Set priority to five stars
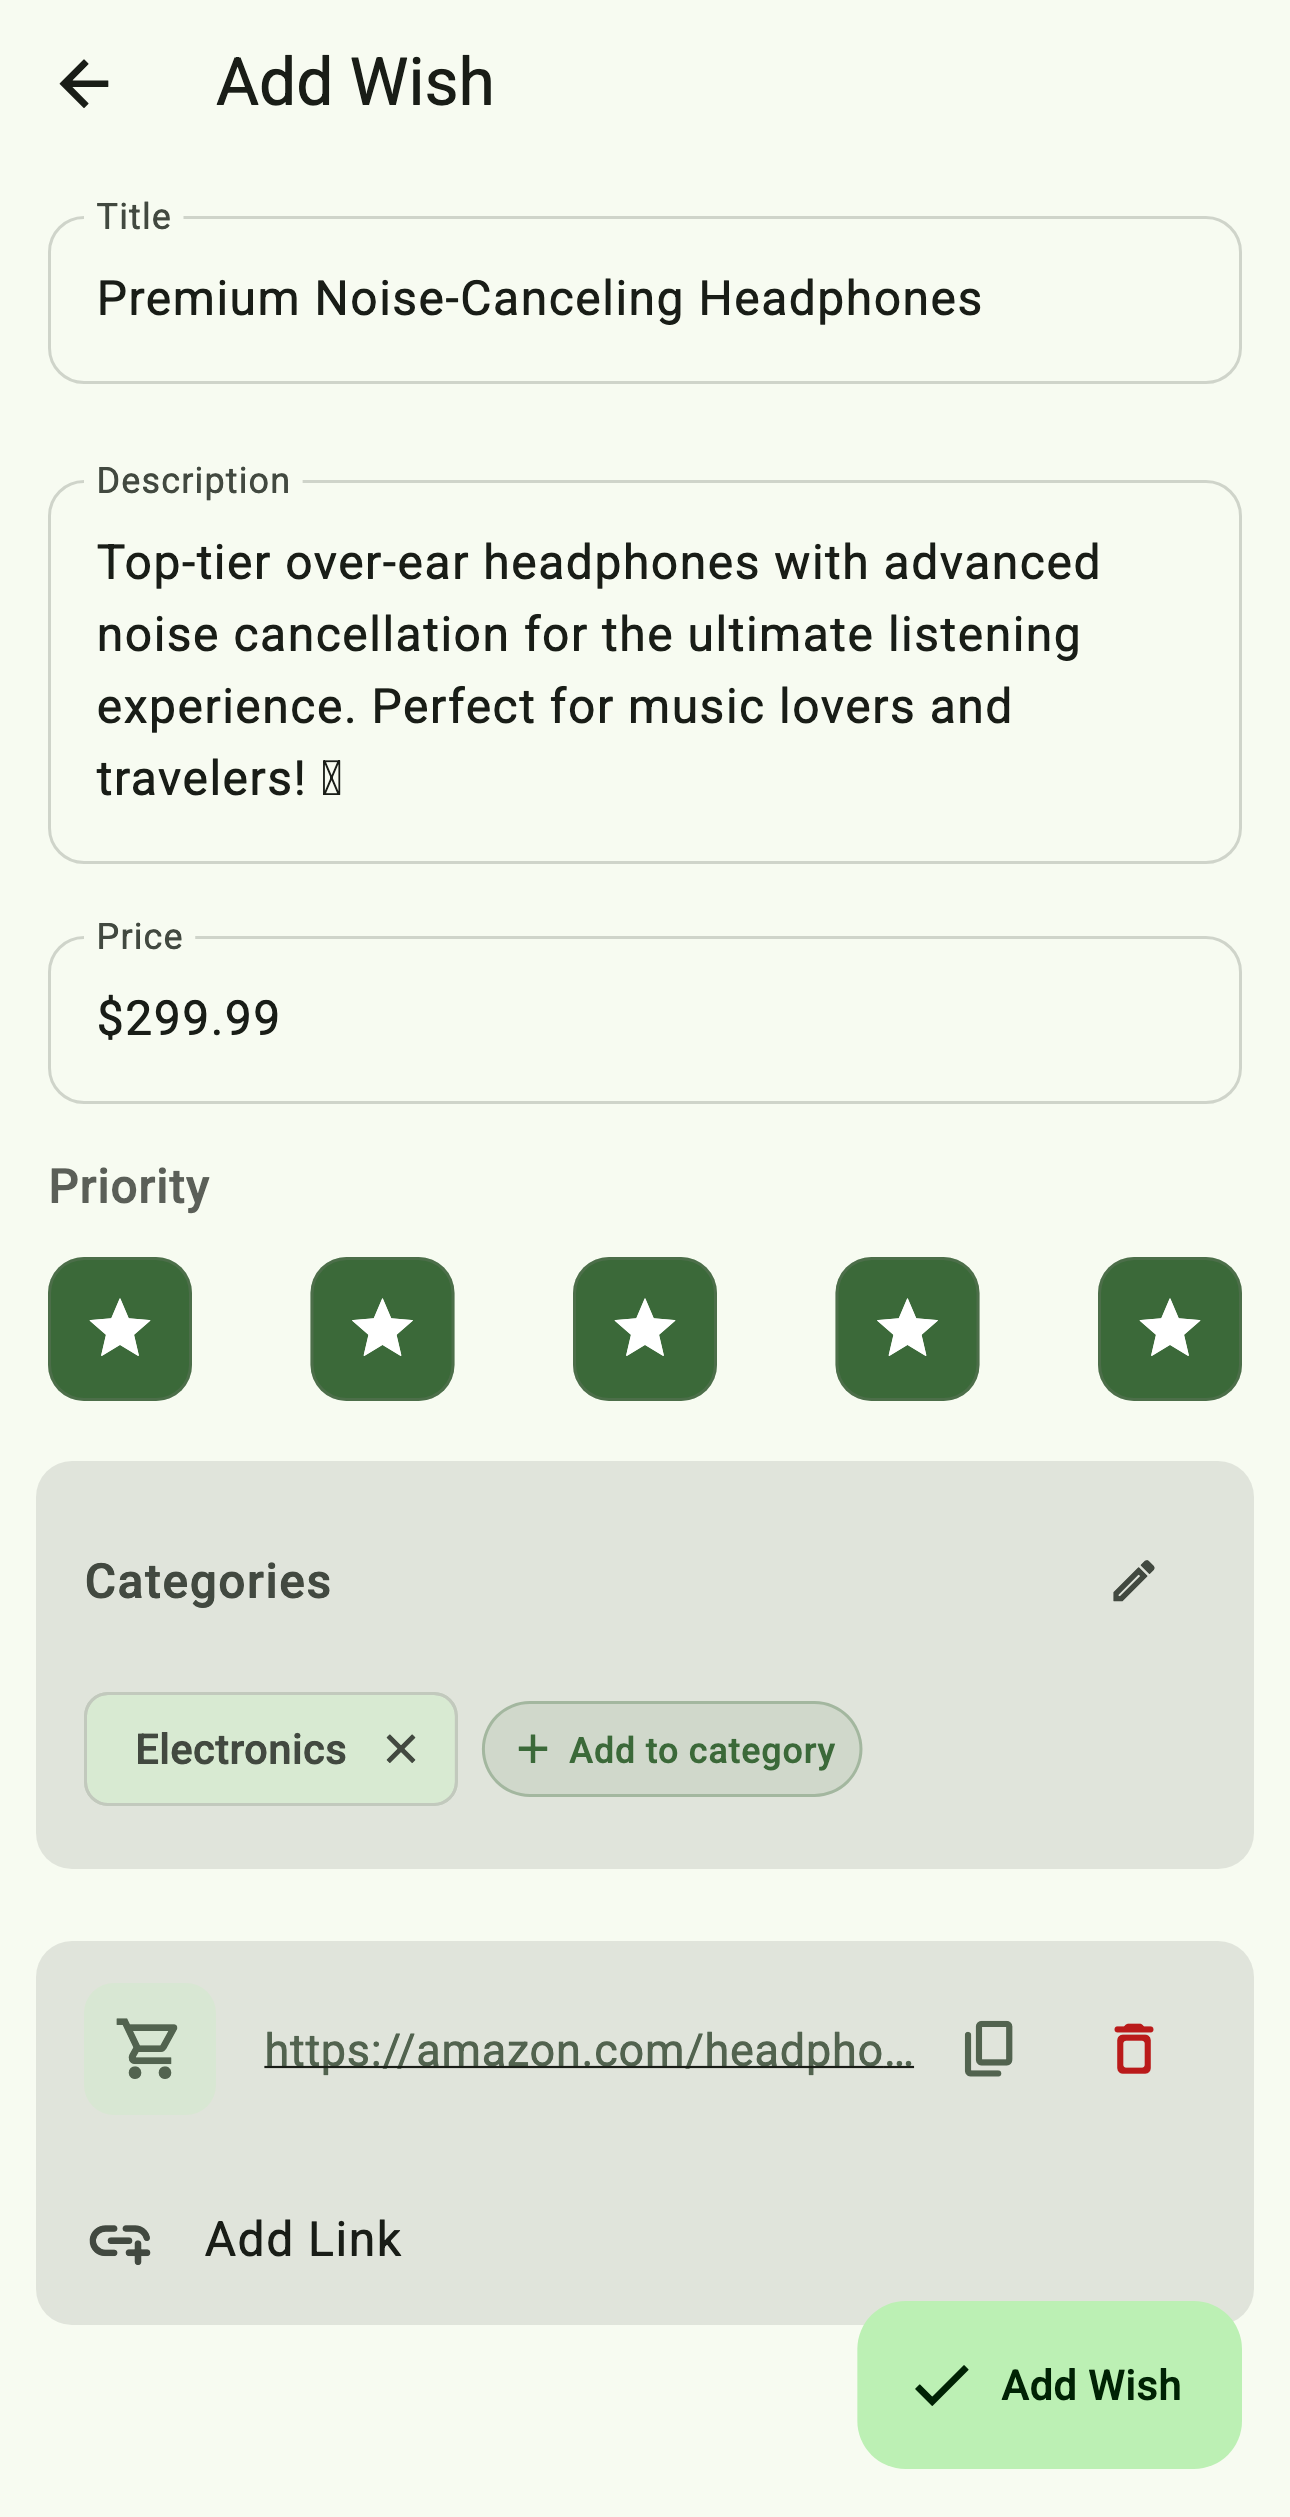Screen dimensions: 1290x2517 (1169, 1329)
